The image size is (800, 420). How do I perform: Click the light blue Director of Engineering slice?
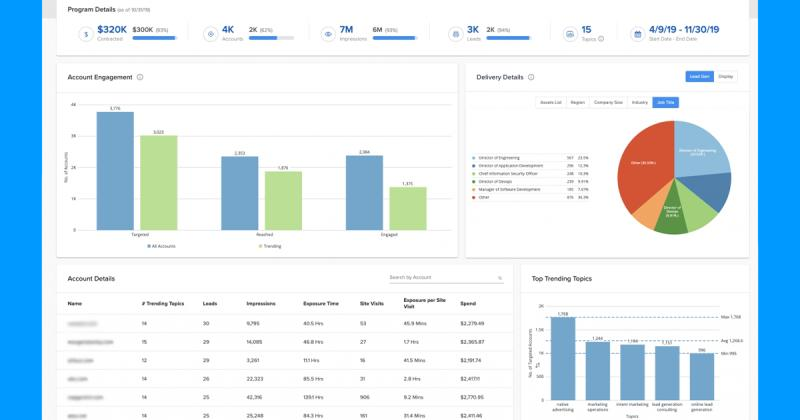700,151
